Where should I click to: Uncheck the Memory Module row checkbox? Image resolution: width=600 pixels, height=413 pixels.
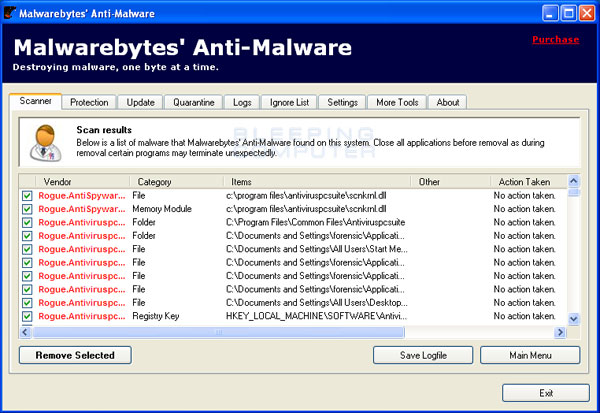(x=27, y=209)
